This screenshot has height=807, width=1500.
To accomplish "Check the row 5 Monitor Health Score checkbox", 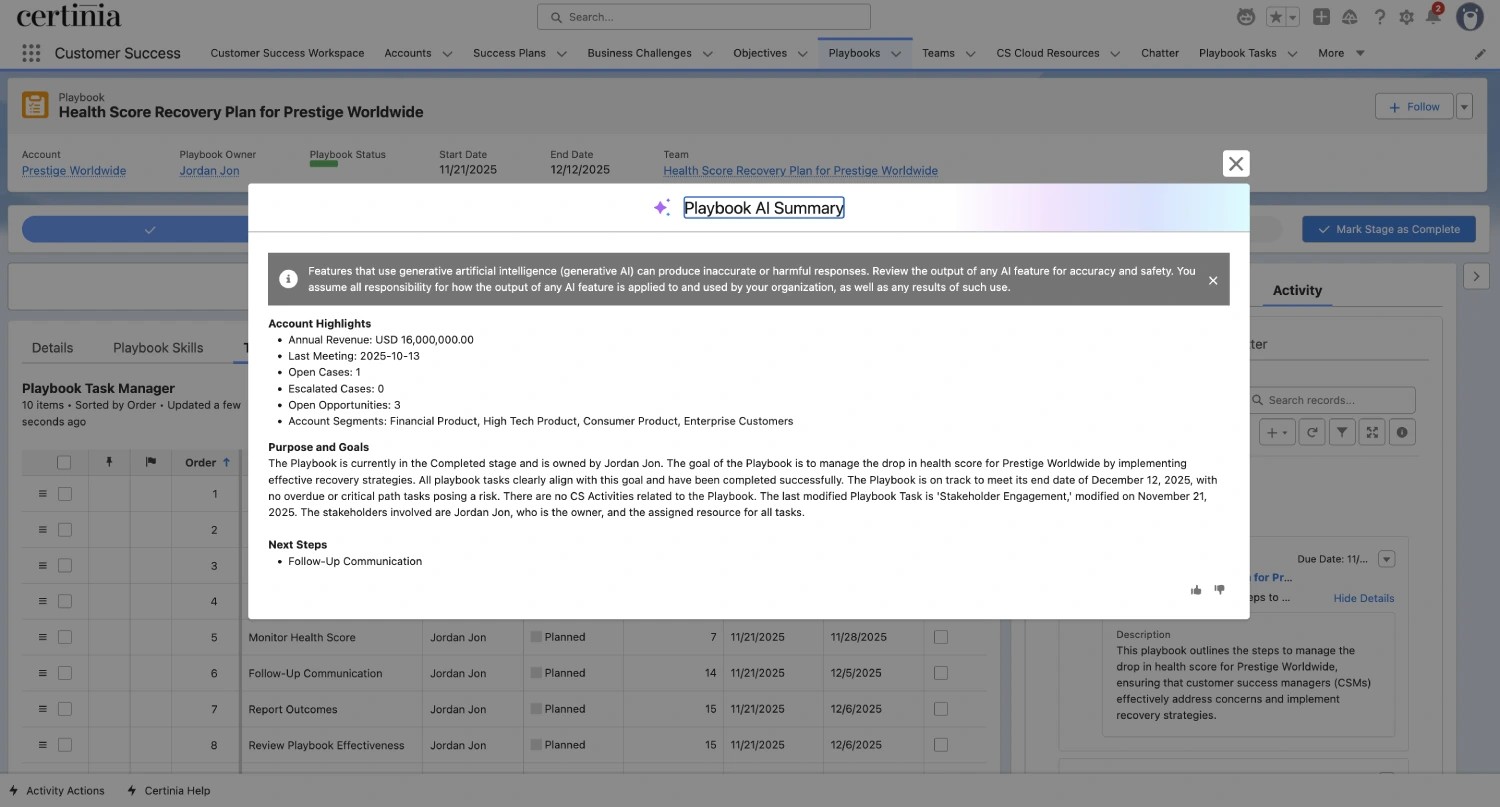I will tap(65, 637).
